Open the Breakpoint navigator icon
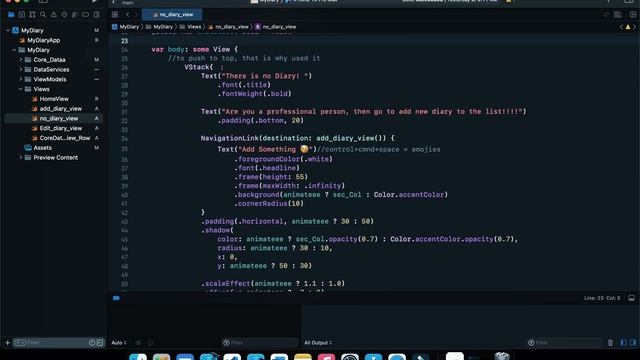This screenshot has width=640, height=360. pyautogui.click(x=85, y=15)
